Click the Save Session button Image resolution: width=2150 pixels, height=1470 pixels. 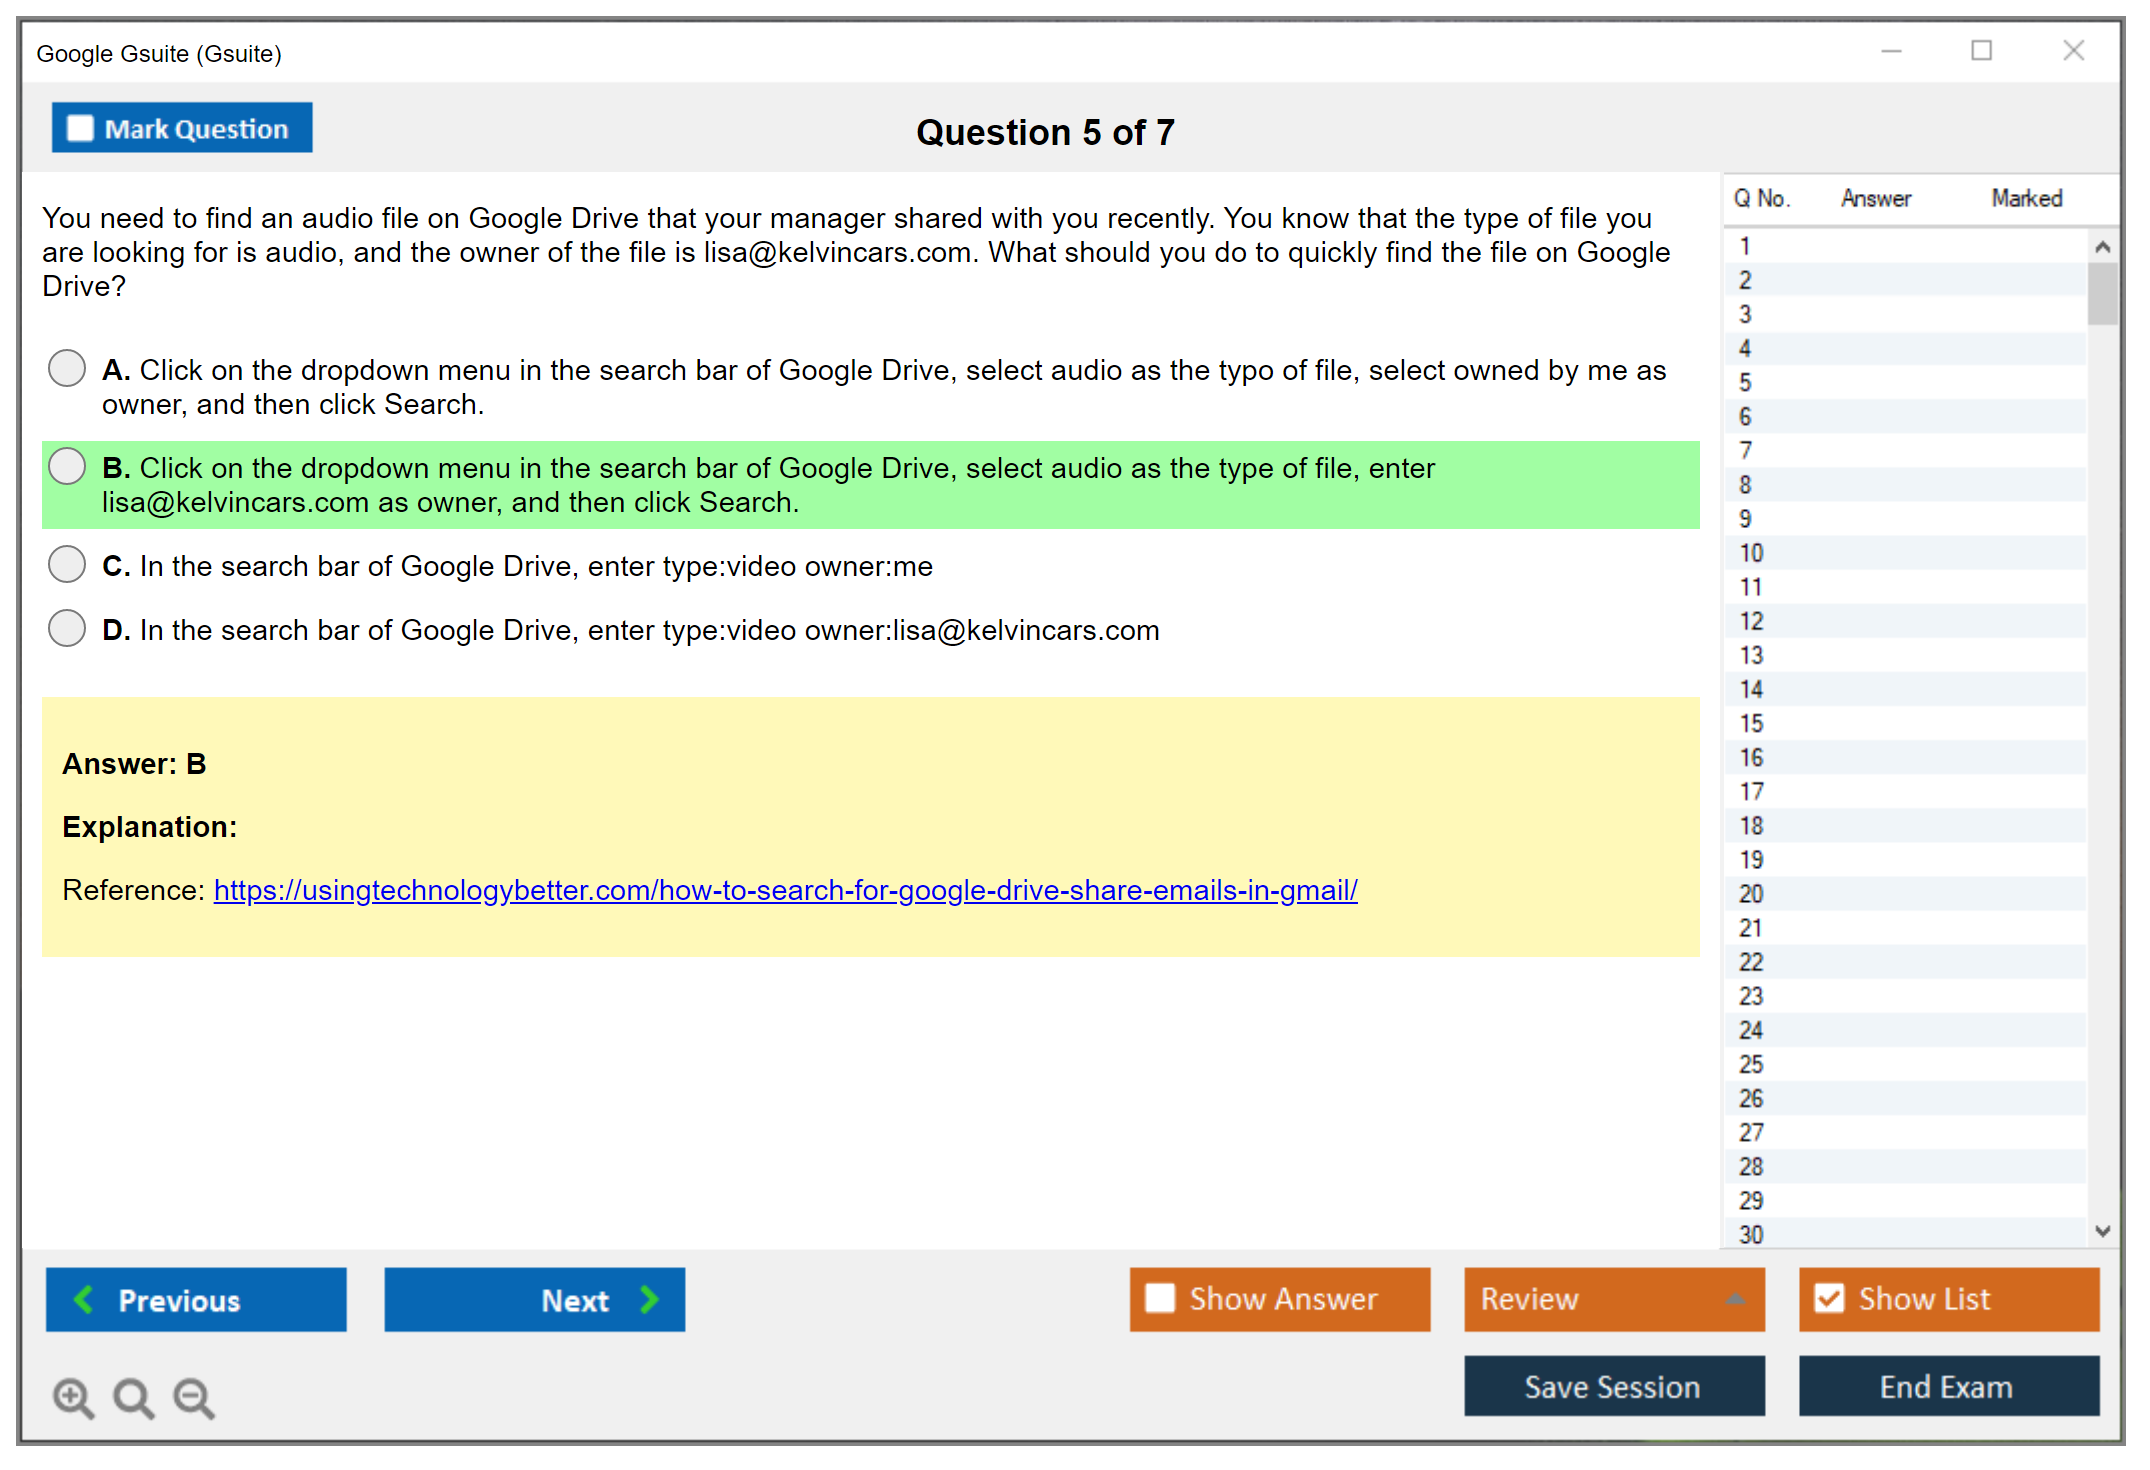[1613, 1386]
